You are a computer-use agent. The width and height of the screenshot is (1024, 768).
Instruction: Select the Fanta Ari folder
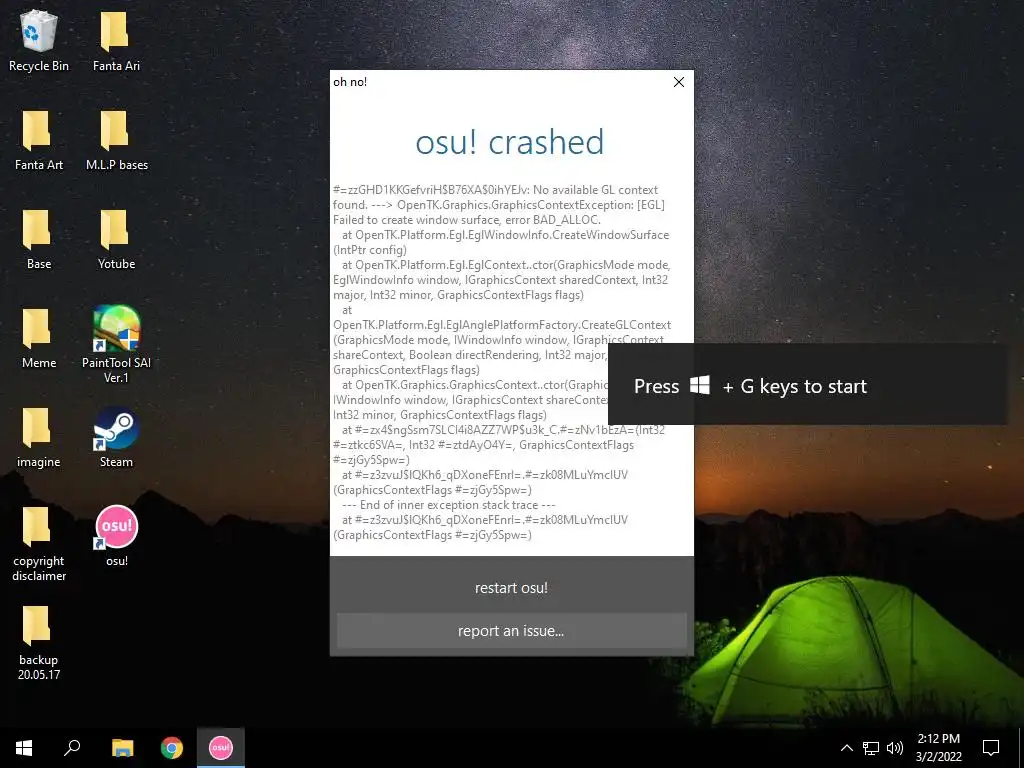point(116,40)
